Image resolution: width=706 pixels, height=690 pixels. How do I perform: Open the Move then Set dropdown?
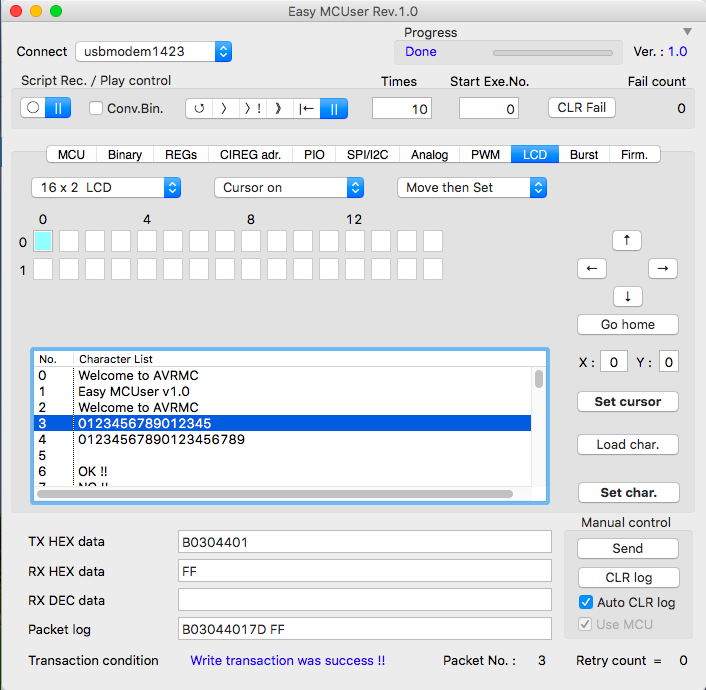[472, 187]
